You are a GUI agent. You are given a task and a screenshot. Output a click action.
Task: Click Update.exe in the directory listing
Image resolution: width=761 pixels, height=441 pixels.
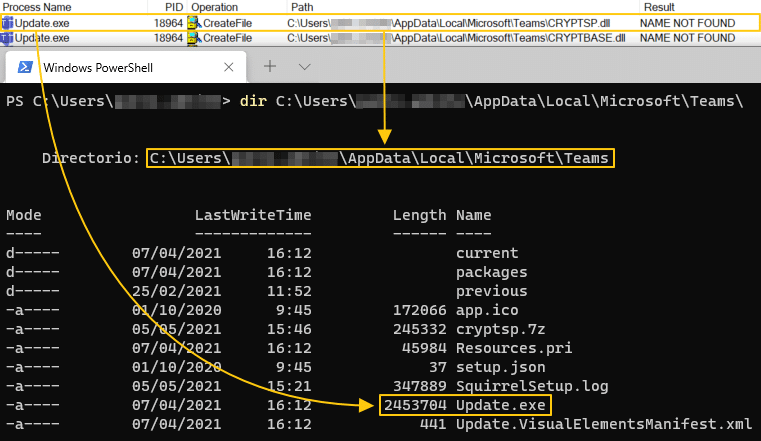click(x=500, y=405)
